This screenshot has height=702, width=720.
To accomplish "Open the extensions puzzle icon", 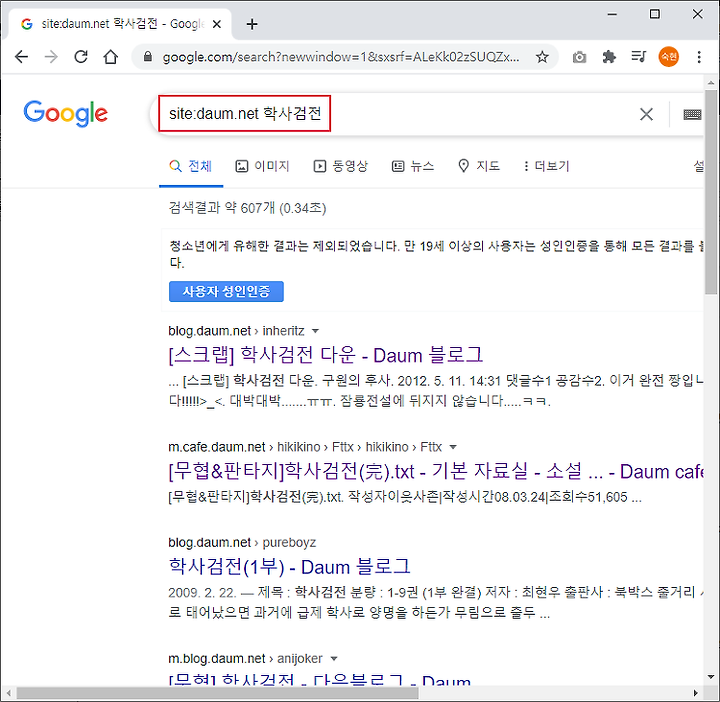I will point(609,57).
